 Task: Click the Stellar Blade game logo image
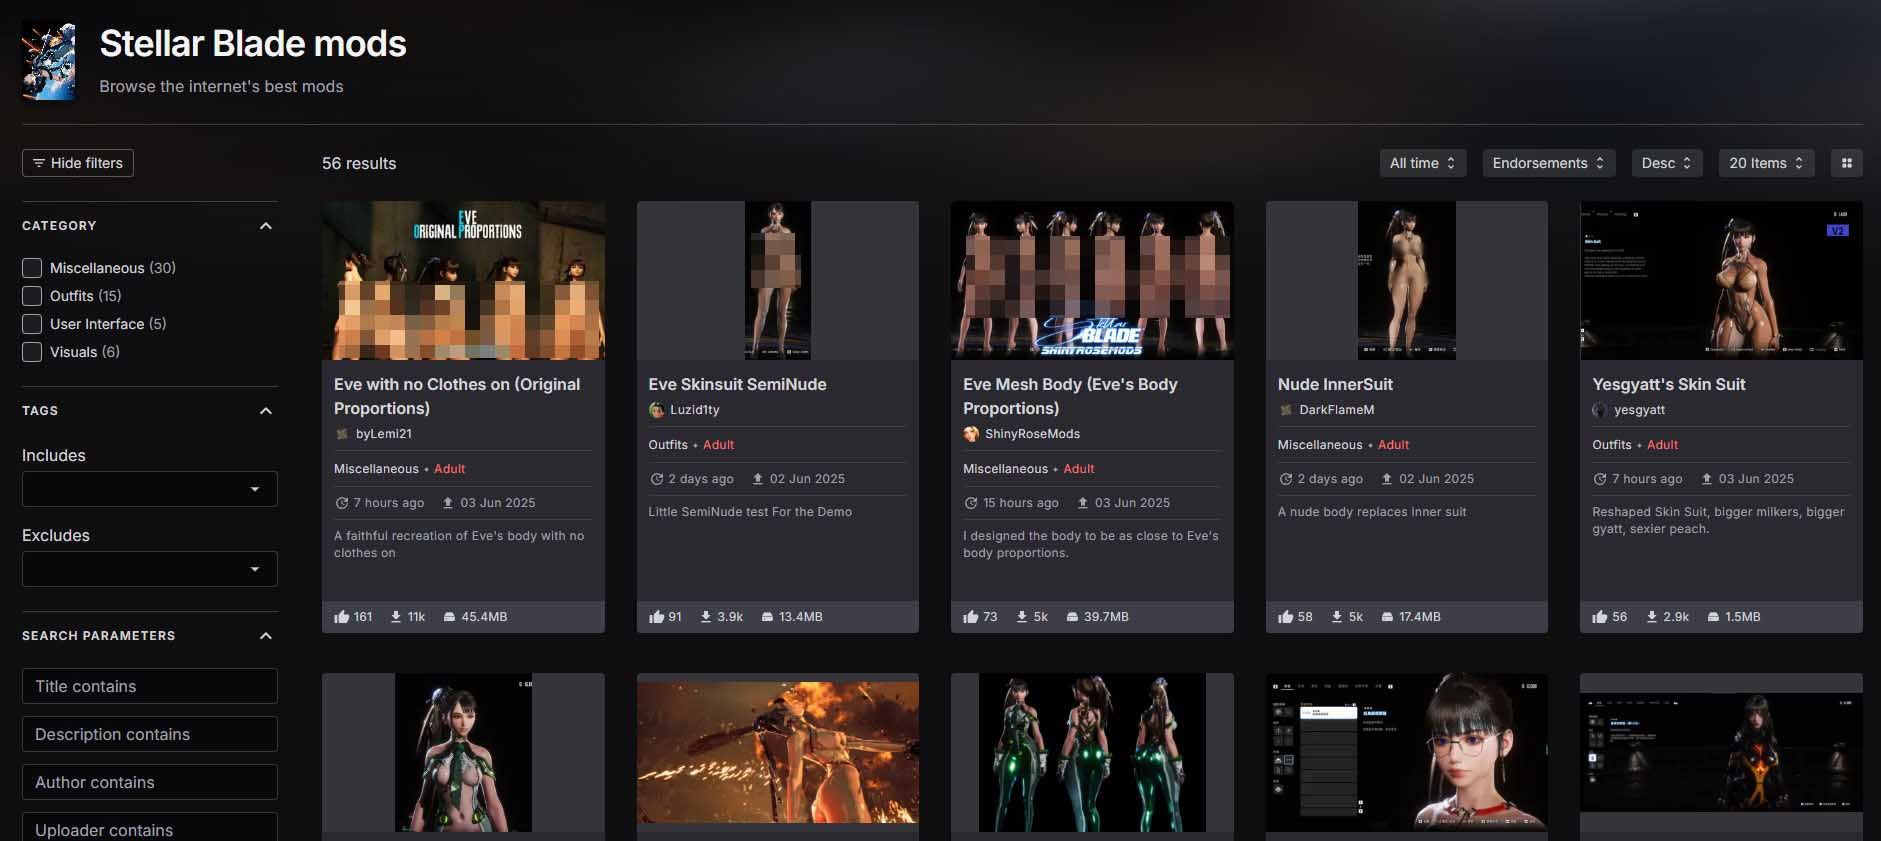(x=48, y=61)
